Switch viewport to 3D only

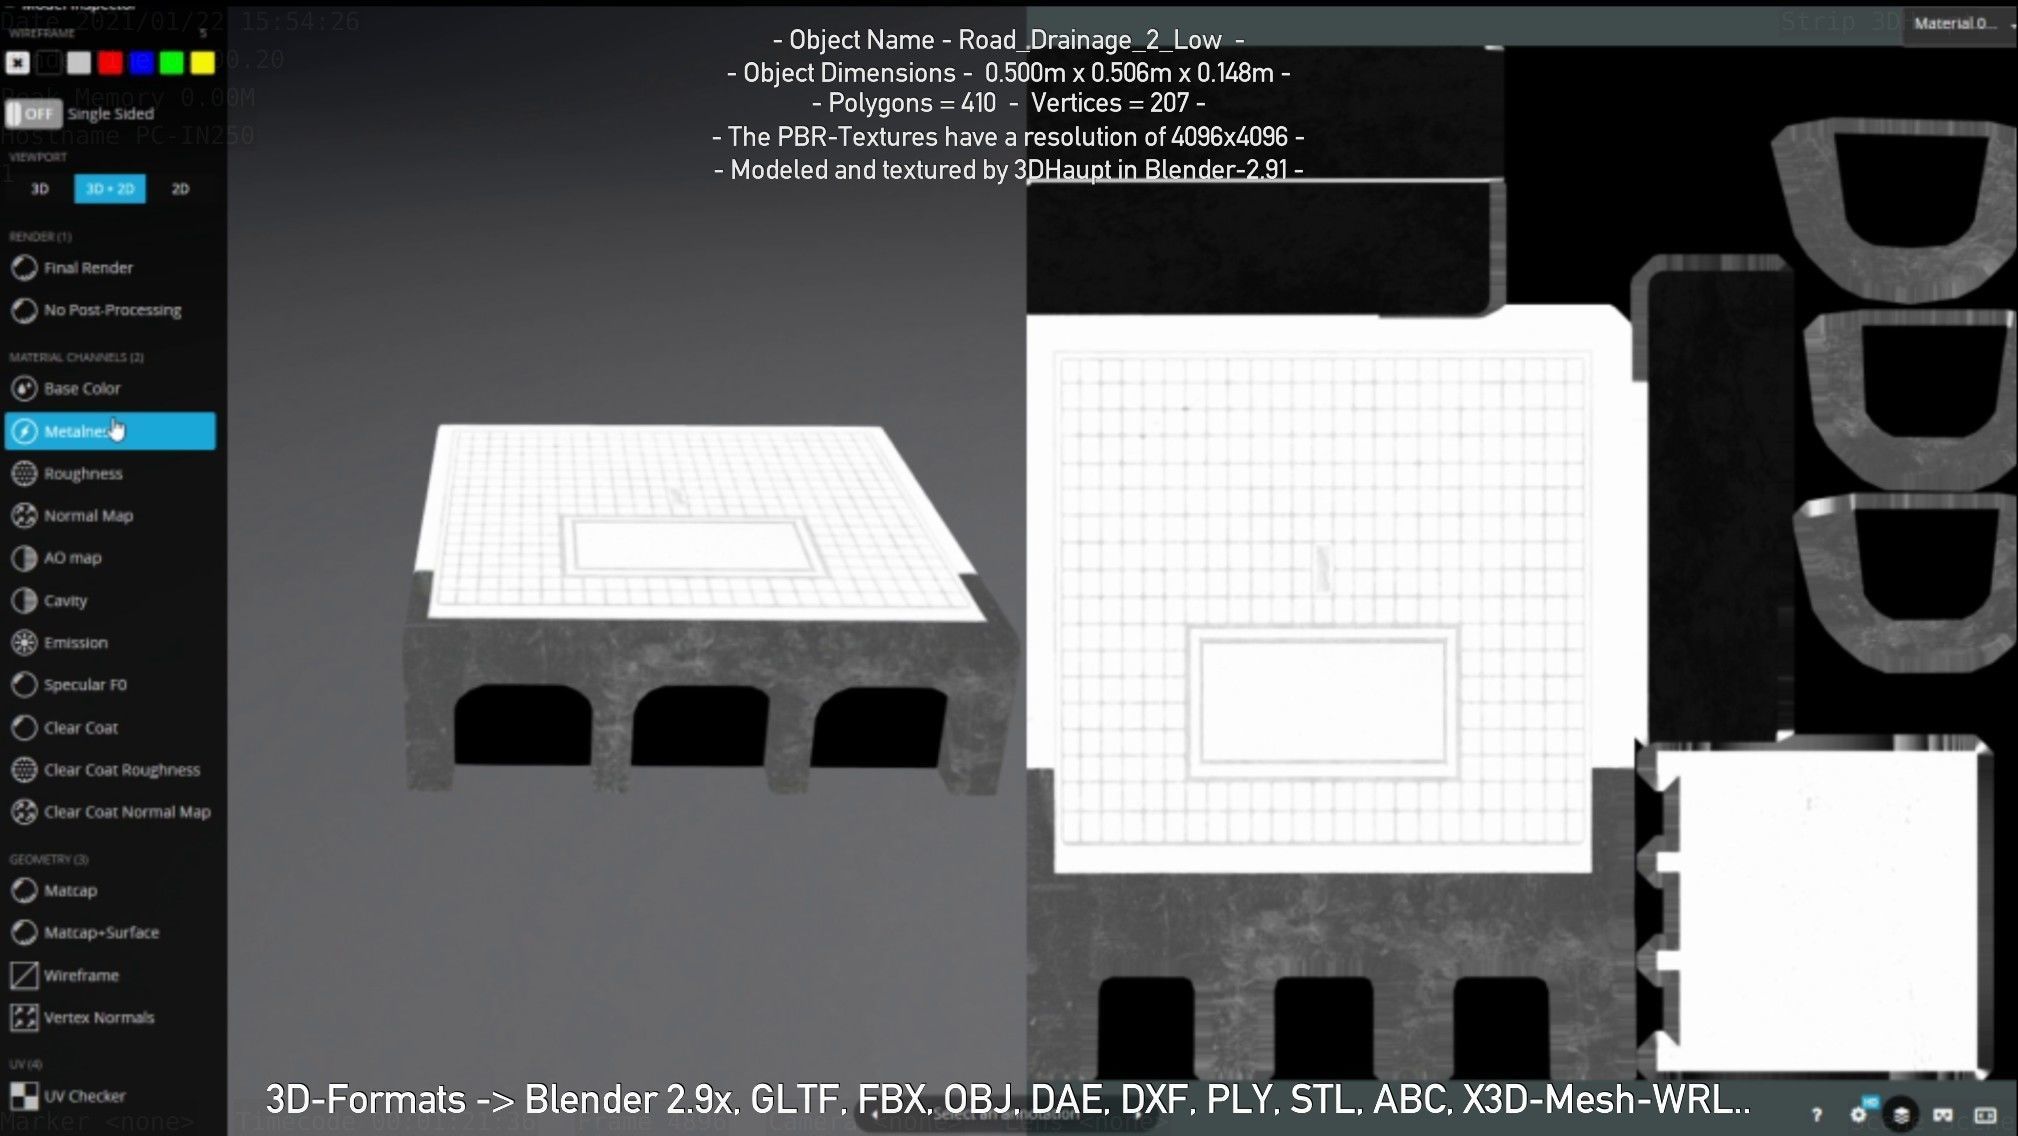click(40, 189)
